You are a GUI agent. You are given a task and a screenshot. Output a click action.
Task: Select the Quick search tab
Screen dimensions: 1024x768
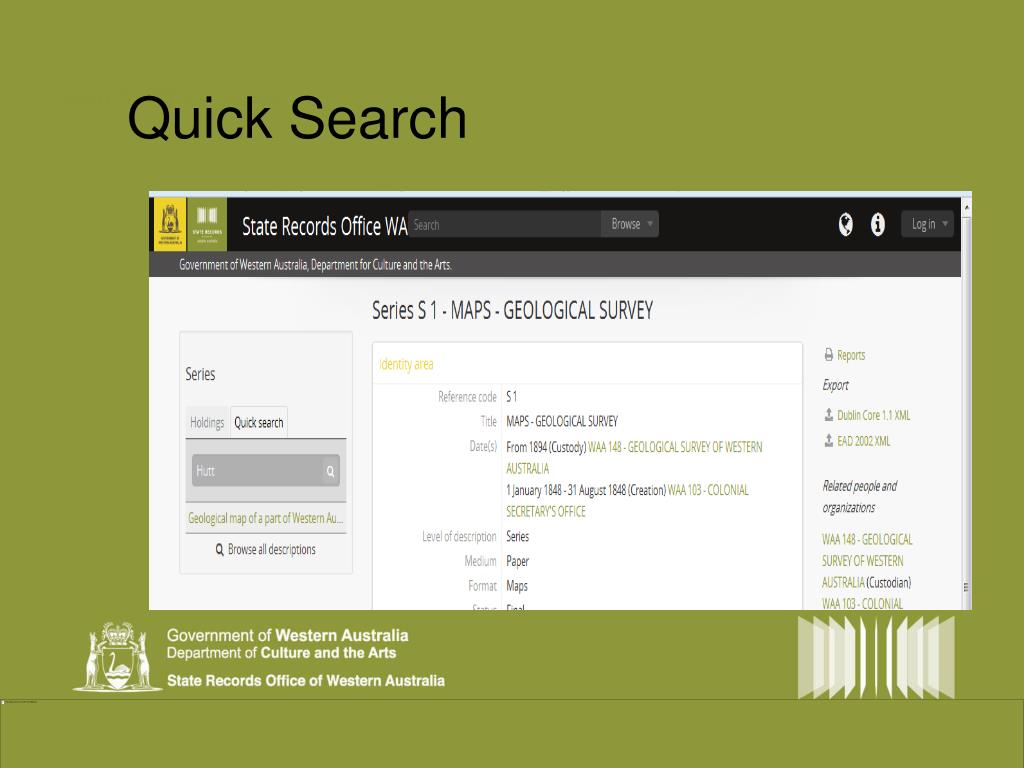[259, 423]
